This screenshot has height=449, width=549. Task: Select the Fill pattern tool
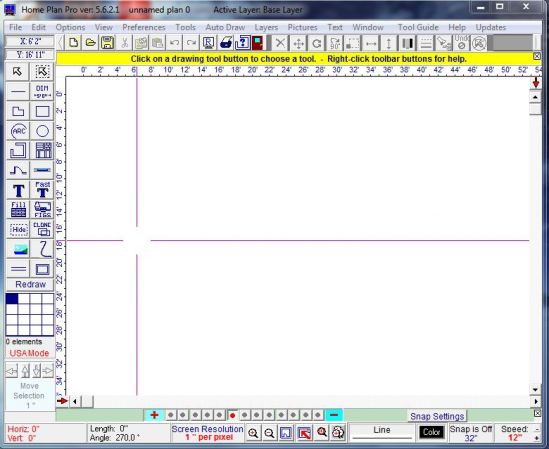click(18, 210)
